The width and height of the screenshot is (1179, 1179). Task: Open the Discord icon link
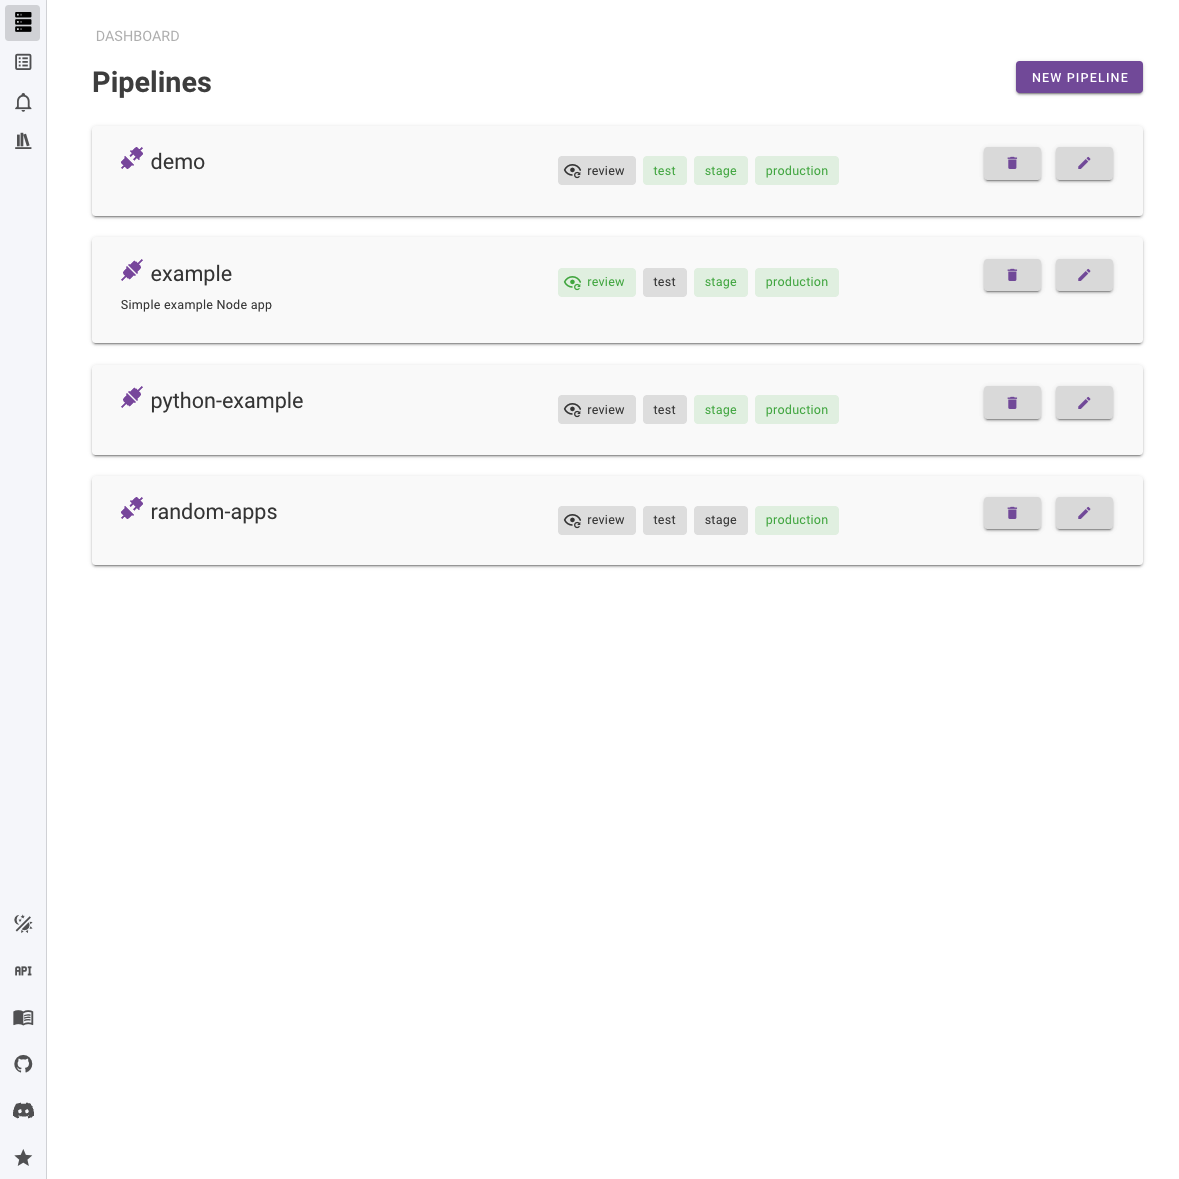[23, 1111]
